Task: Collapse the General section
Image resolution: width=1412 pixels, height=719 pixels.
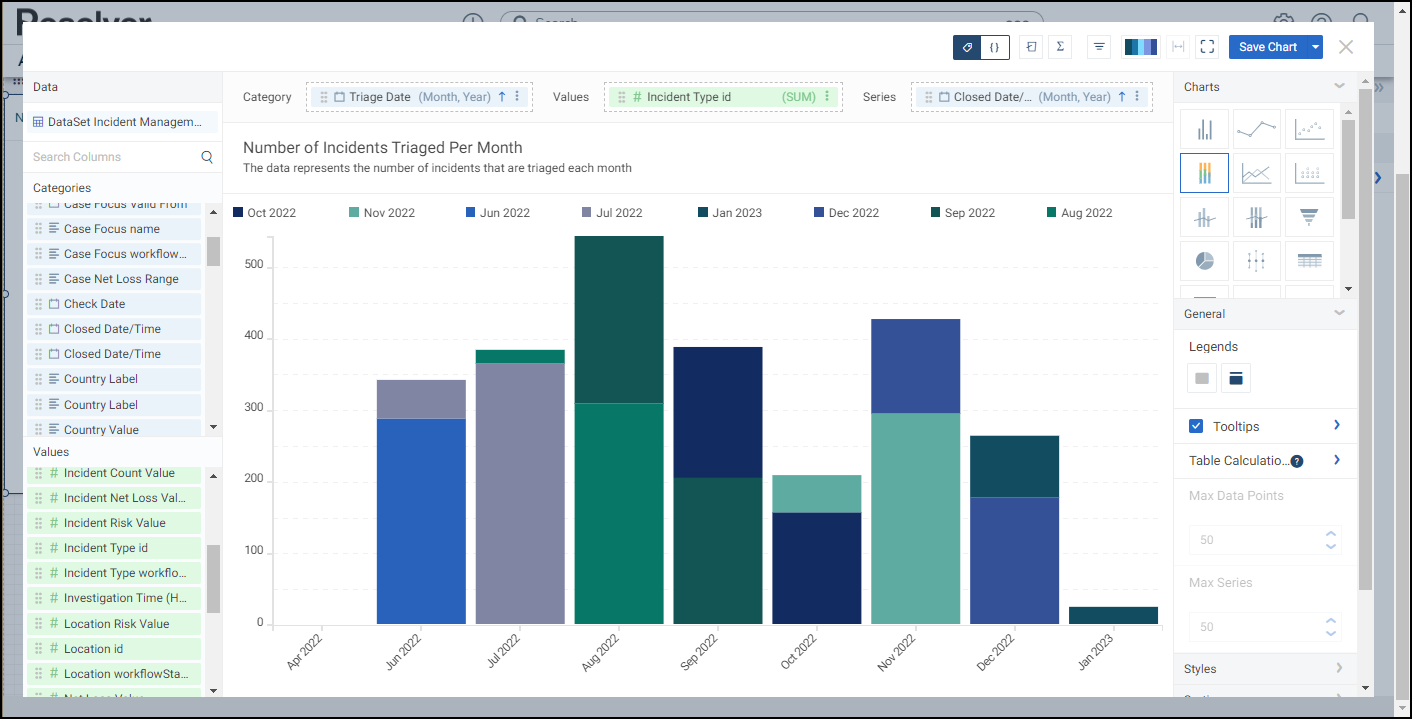Action: point(1339,313)
